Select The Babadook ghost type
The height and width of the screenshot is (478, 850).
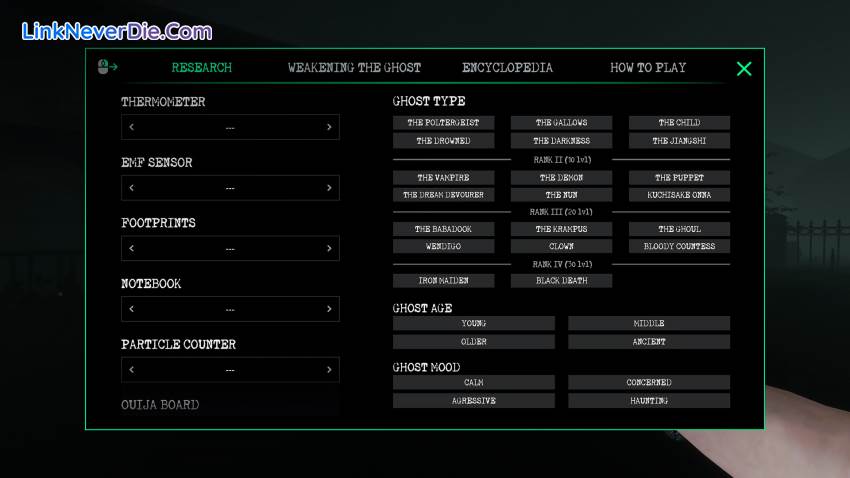pos(443,229)
